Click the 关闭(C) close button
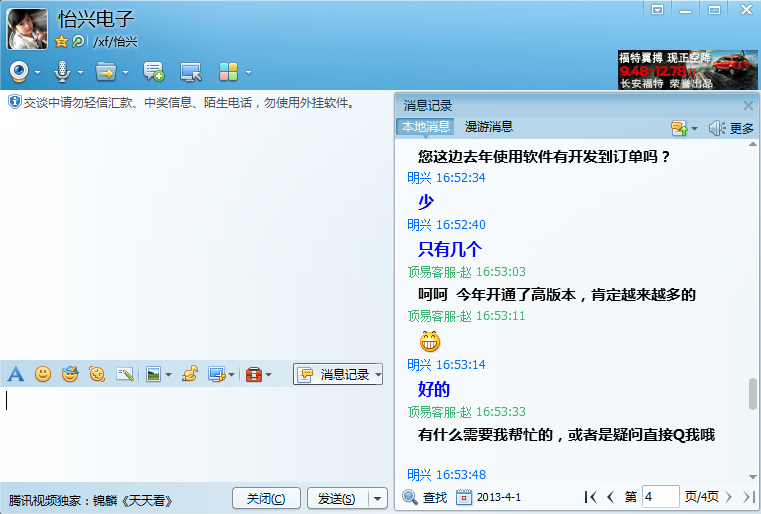Image resolution: width=761 pixels, height=514 pixels. [x=266, y=498]
